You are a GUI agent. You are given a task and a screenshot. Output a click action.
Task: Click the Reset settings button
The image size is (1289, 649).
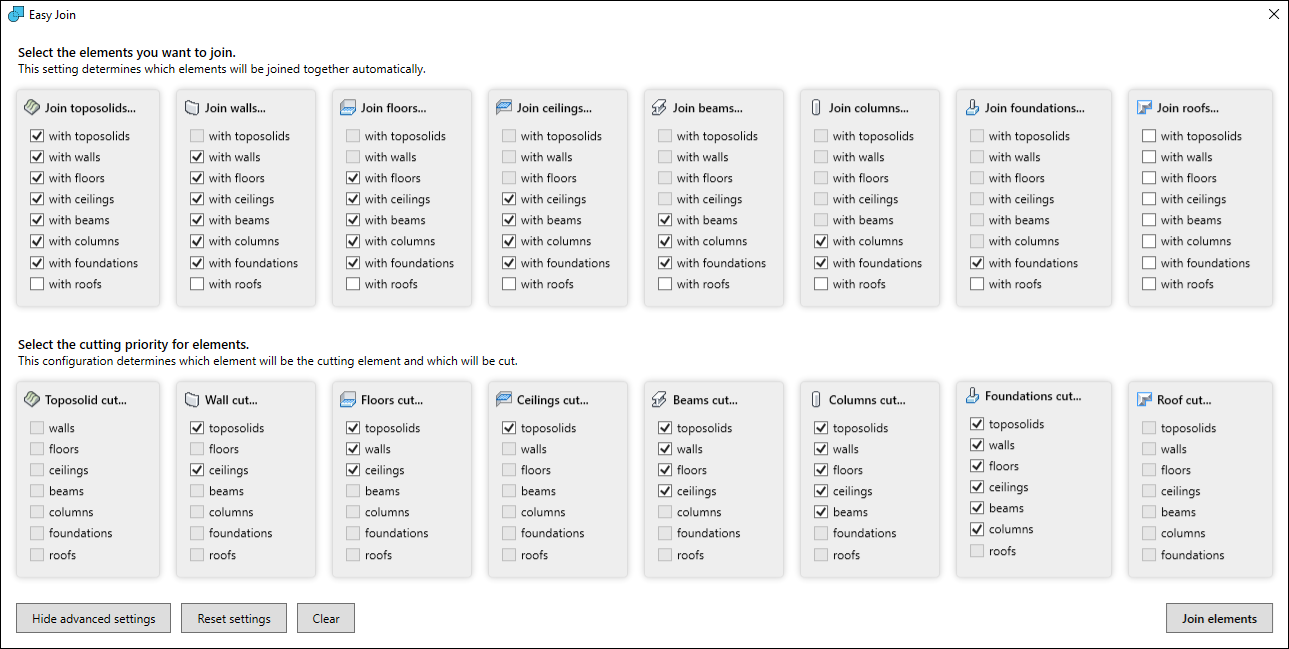tap(234, 618)
